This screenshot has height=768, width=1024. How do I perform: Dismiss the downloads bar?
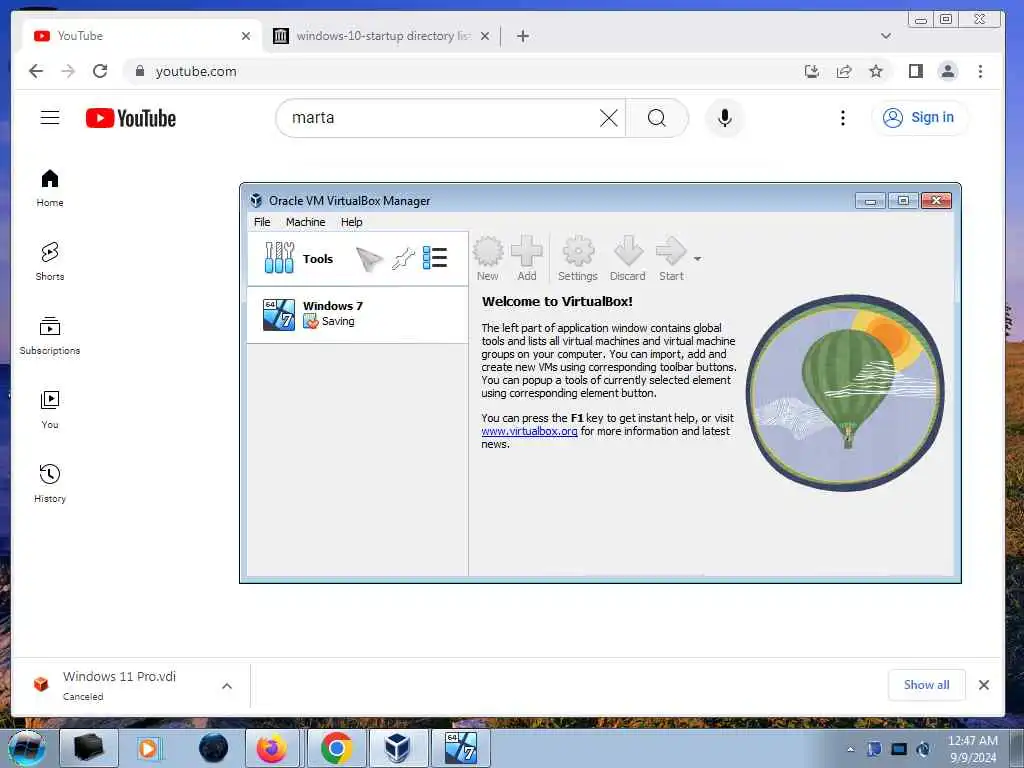coord(984,685)
